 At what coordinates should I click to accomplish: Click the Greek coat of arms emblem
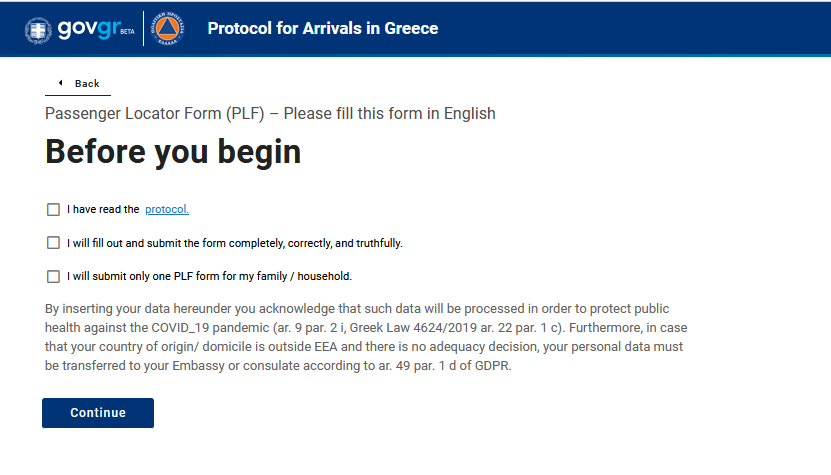pyautogui.click(x=40, y=29)
